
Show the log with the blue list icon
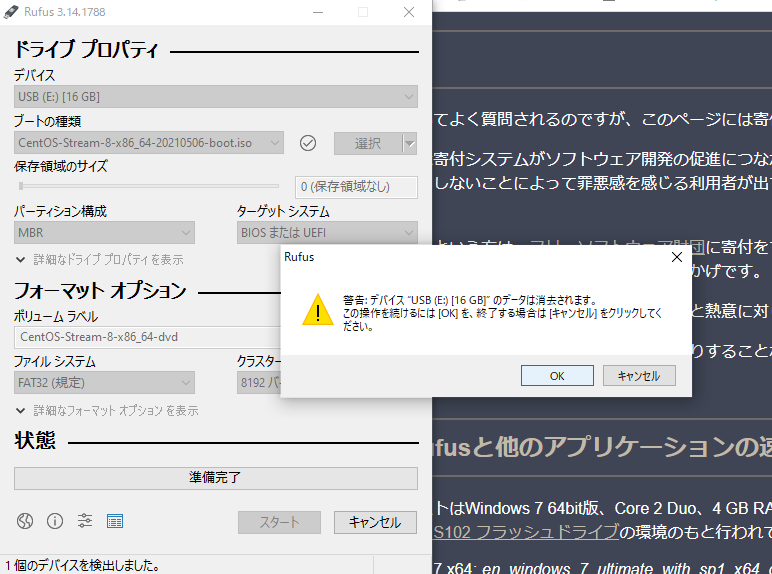point(115,521)
